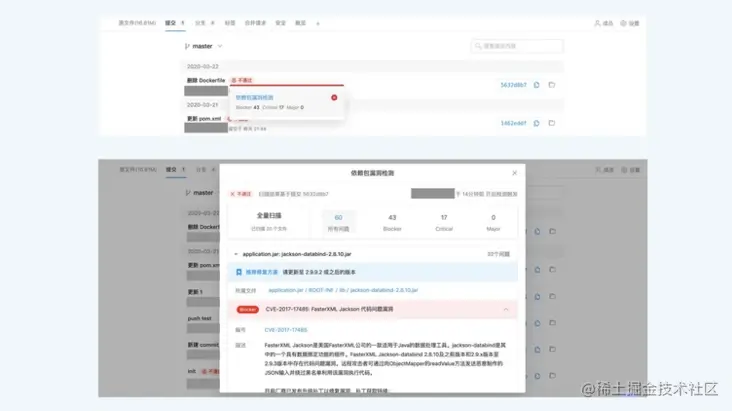Copy hash icon beside 5632d8b7

click(x=536, y=85)
